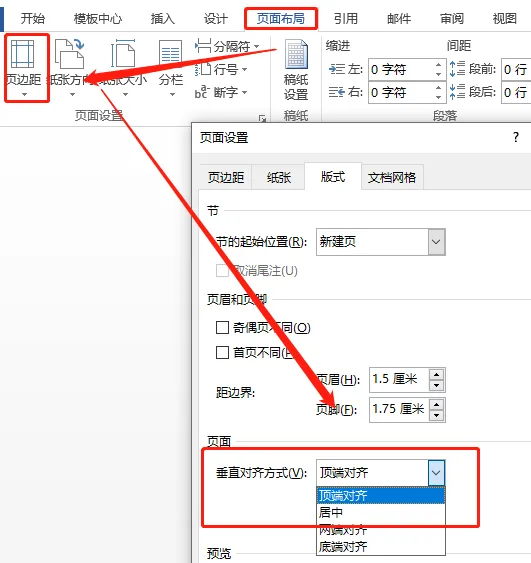
Task: Open the 行号 line numbers menu
Action: tap(221, 69)
